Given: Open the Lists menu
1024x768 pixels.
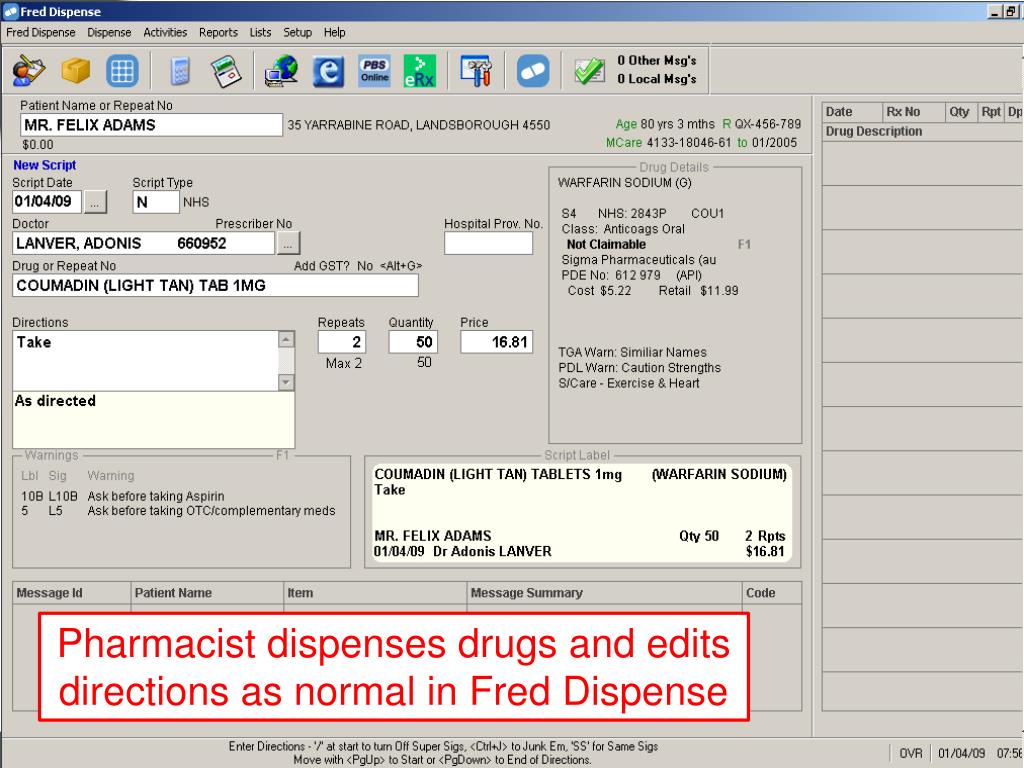Looking at the screenshot, I should coord(260,32).
